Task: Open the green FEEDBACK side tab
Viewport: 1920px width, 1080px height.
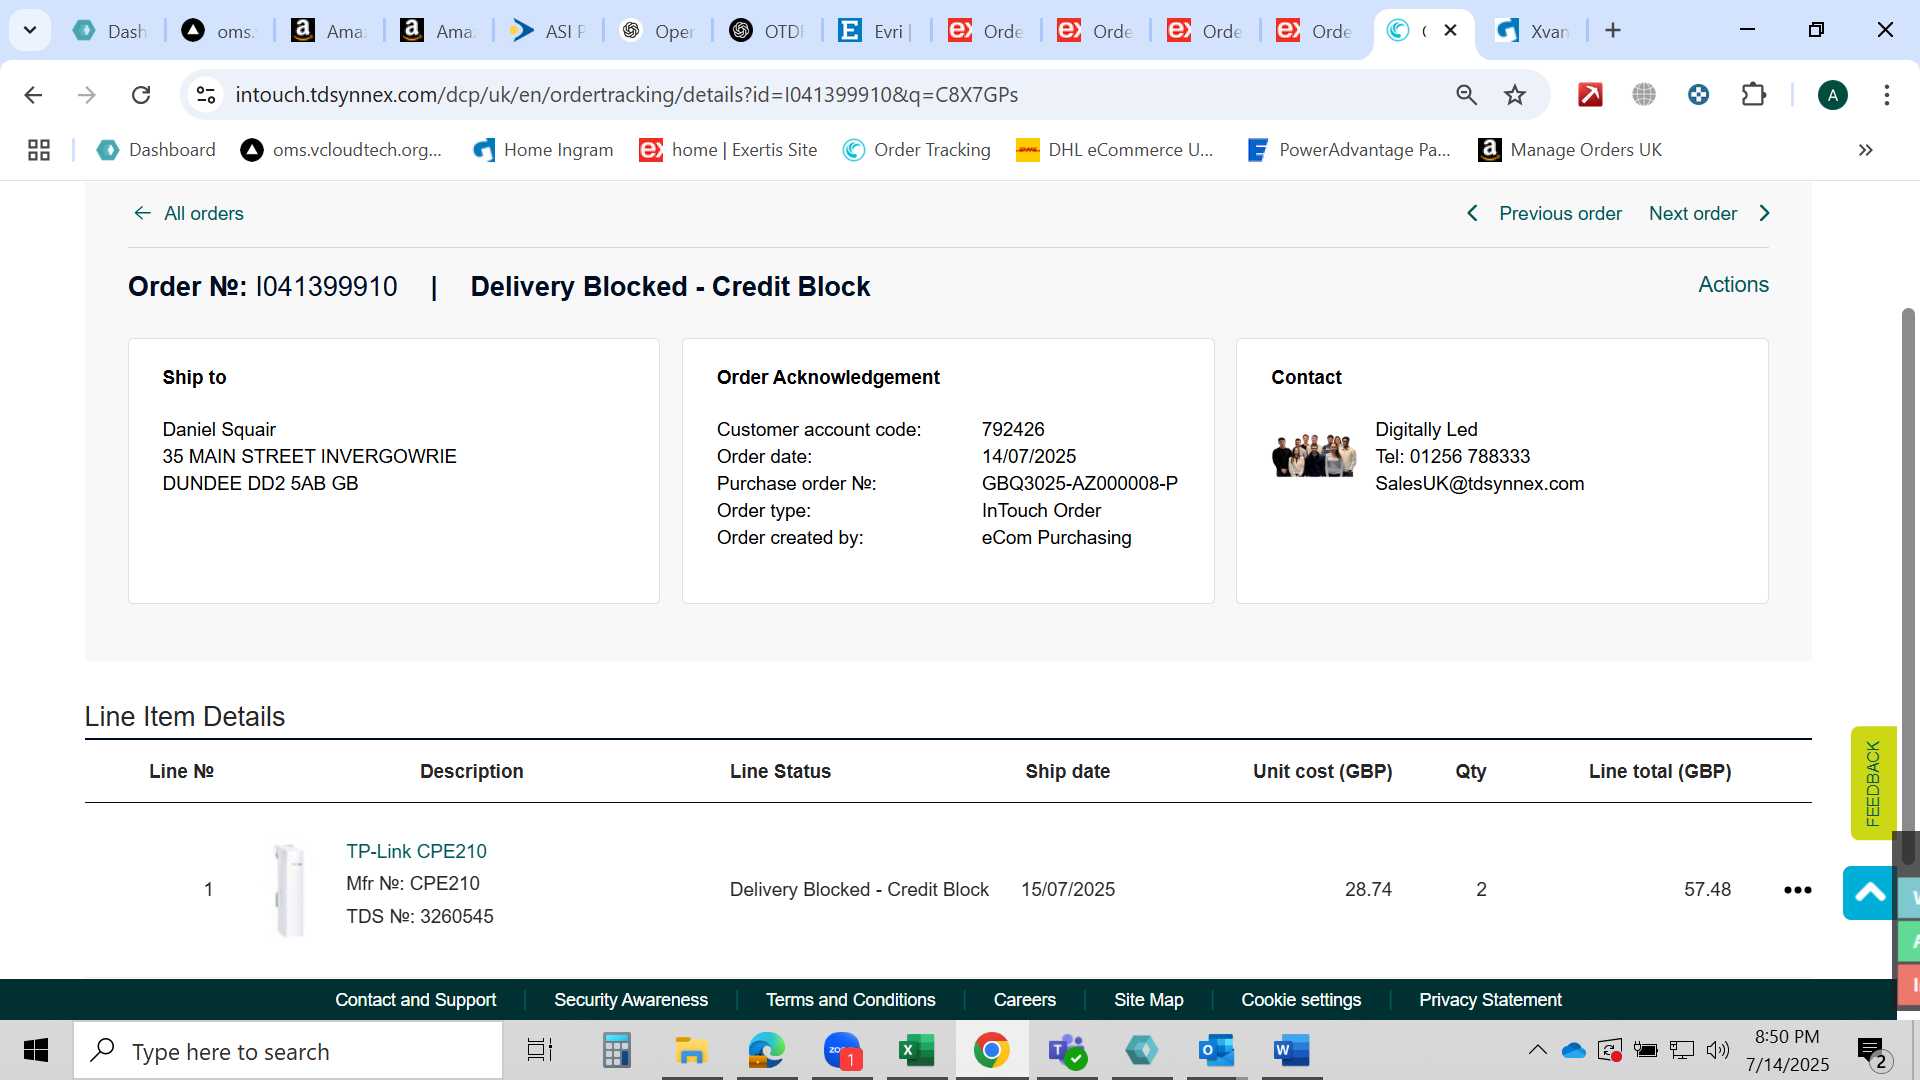Action: (x=1872, y=783)
